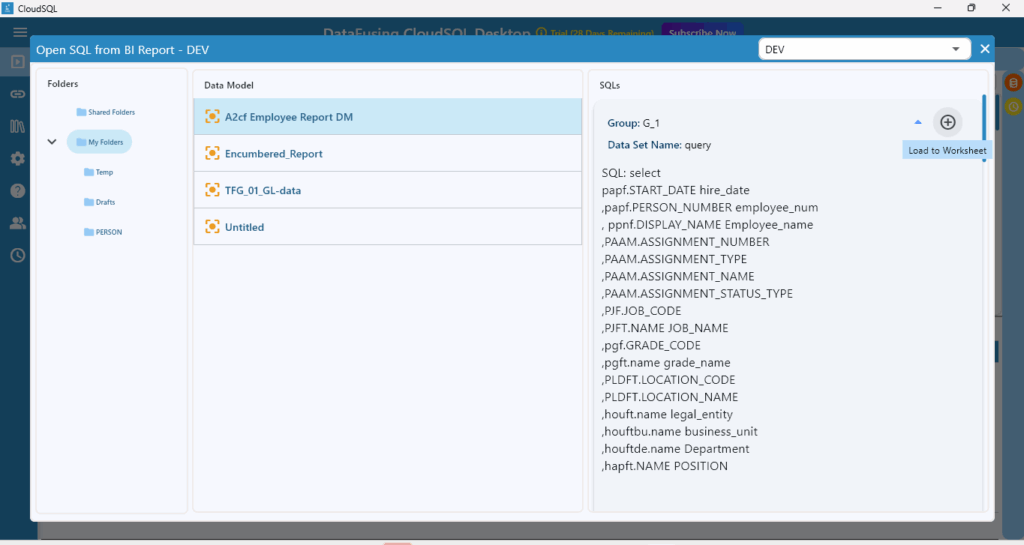The height and width of the screenshot is (545, 1024).
Task: Click the yellow round icon at right edge
Action: pos(1013,106)
